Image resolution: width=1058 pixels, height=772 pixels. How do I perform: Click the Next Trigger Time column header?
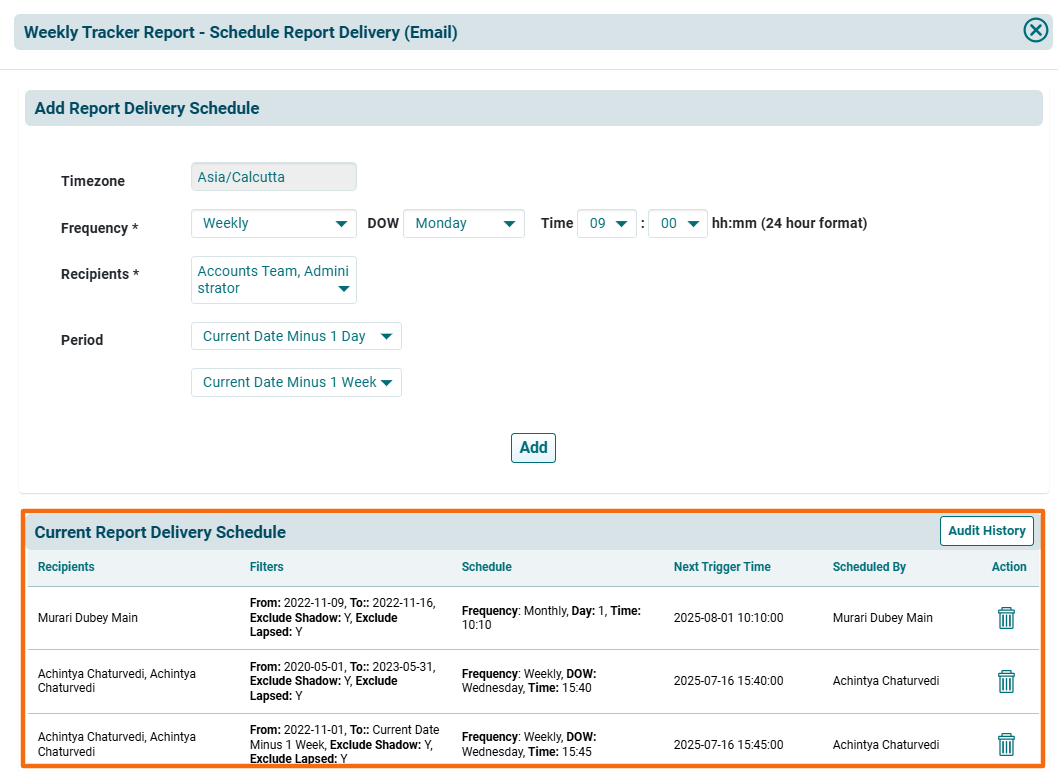click(x=722, y=567)
